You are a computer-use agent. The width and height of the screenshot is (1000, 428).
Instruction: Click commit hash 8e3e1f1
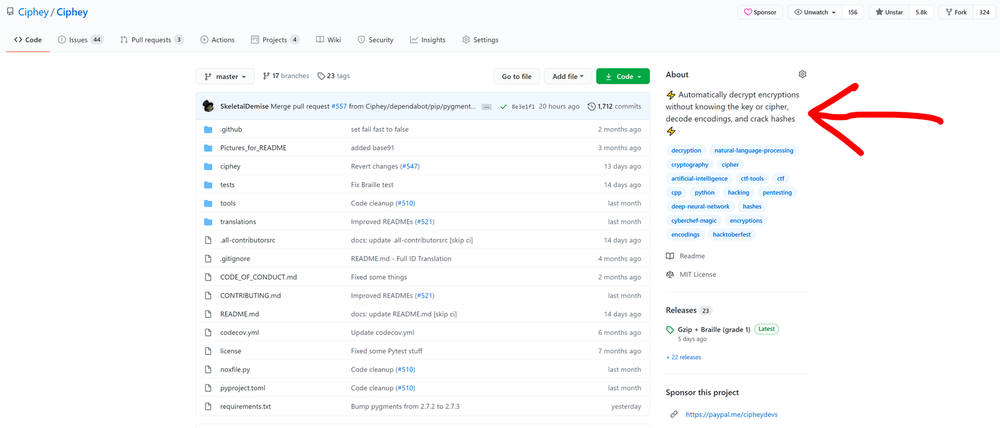[x=523, y=107]
